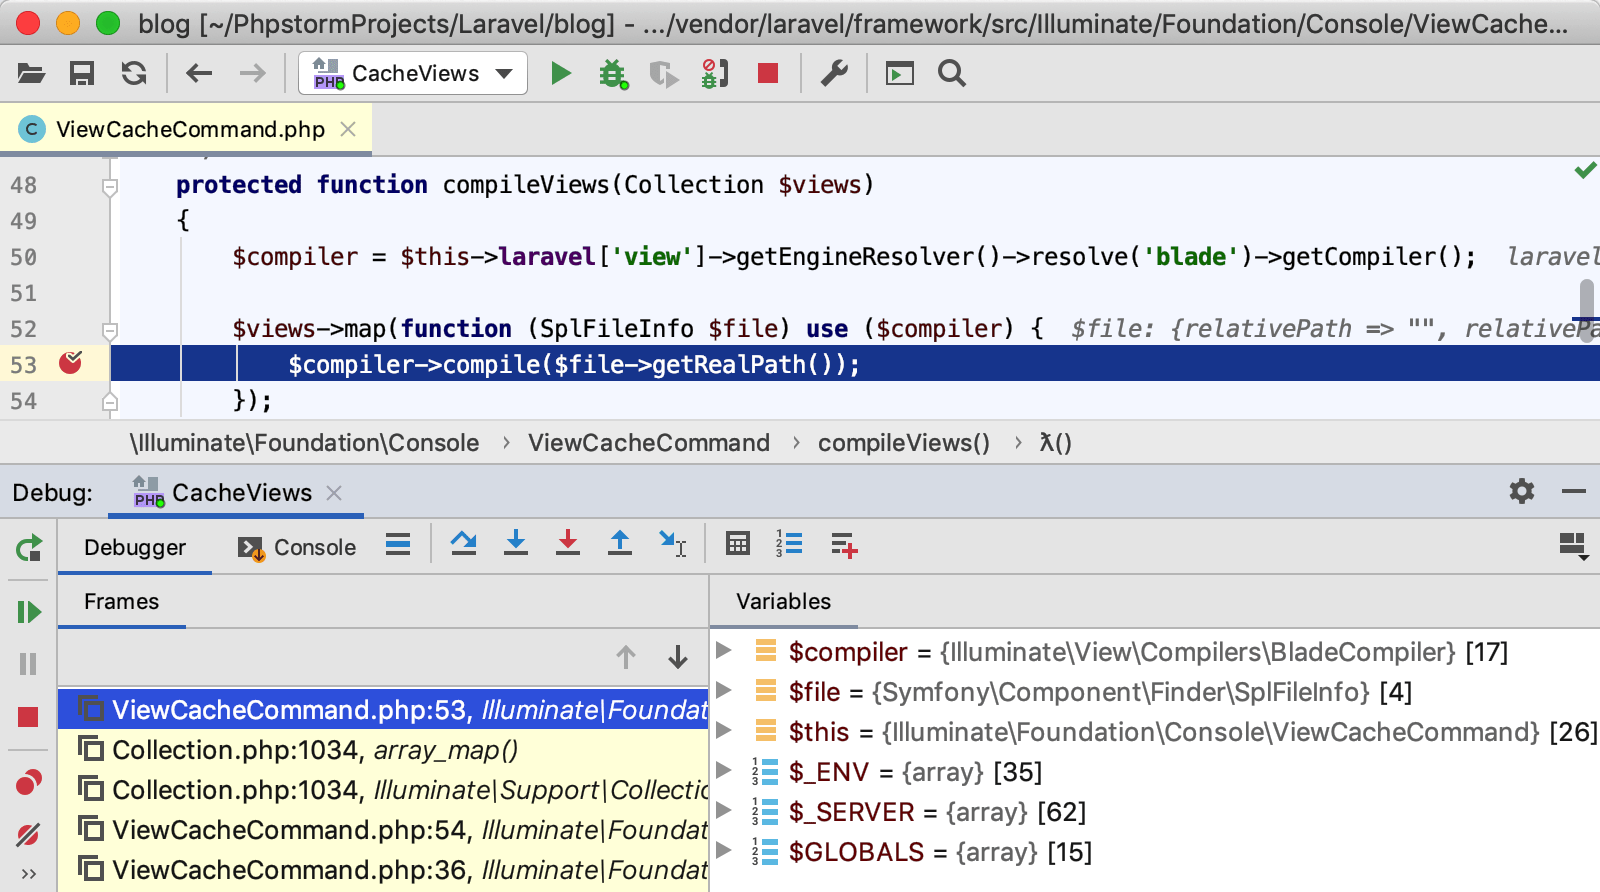Click the Step Into debugger icon
Screen dimensions: 1600x892
pos(516,543)
